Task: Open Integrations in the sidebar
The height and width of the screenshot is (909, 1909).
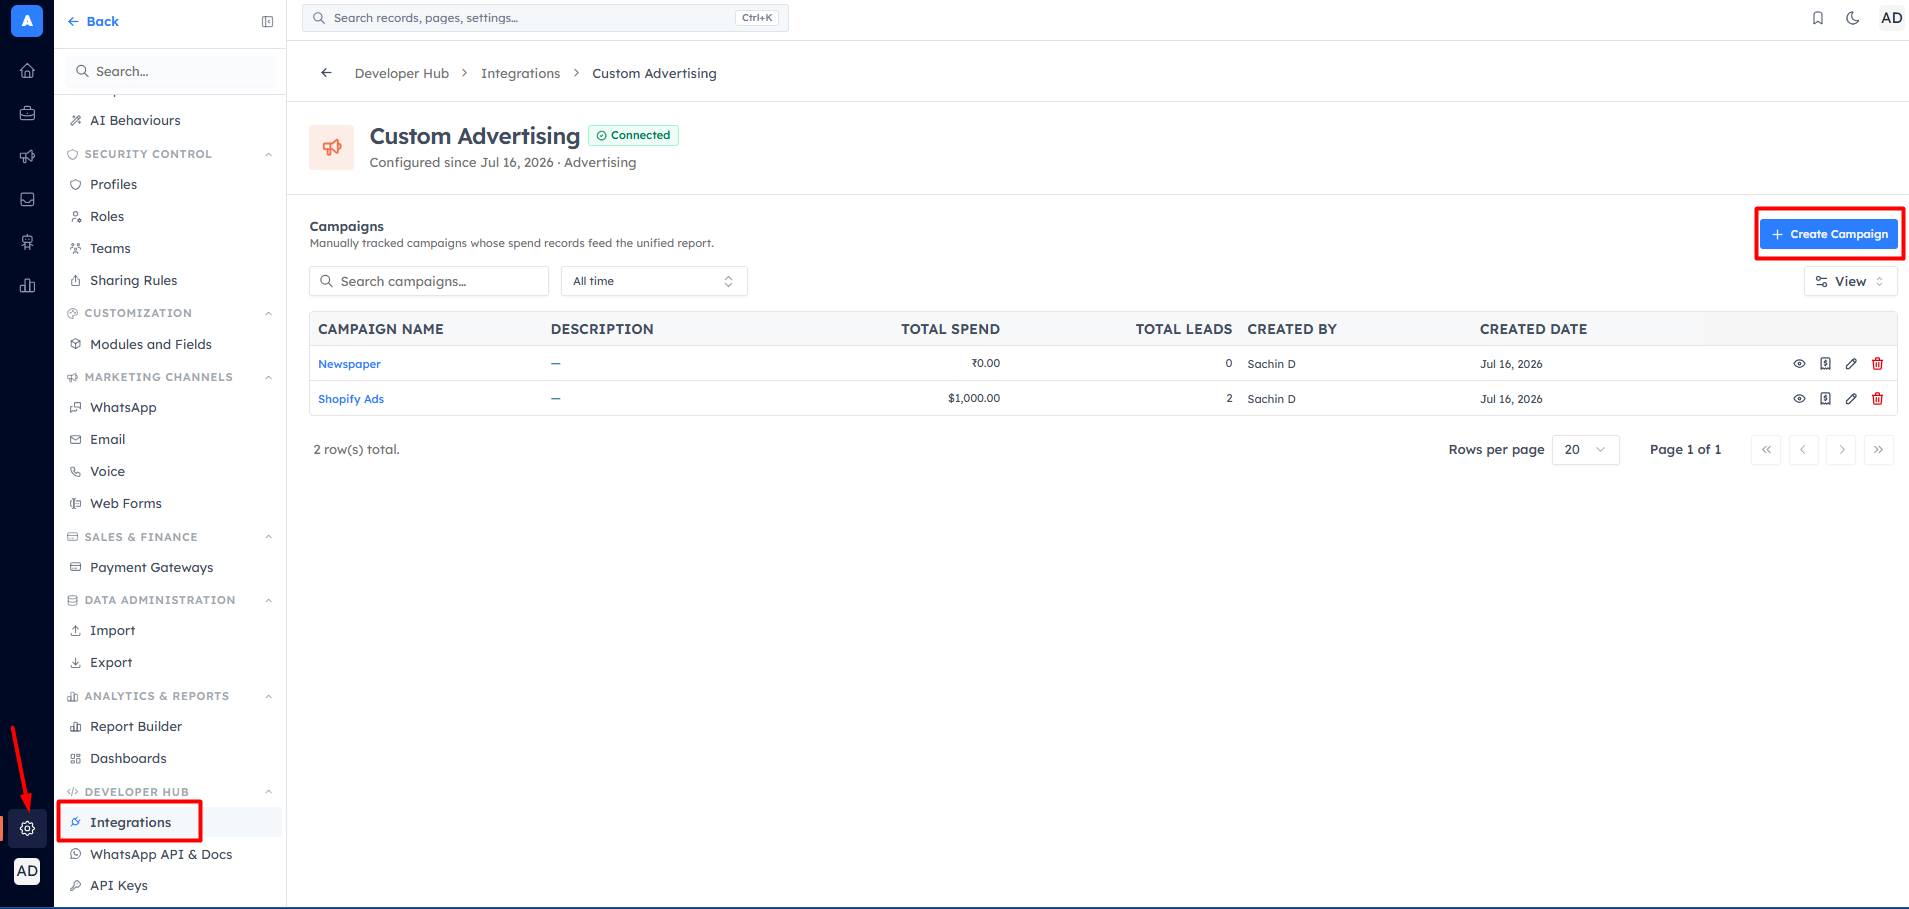Action: pyautogui.click(x=130, y=822)
